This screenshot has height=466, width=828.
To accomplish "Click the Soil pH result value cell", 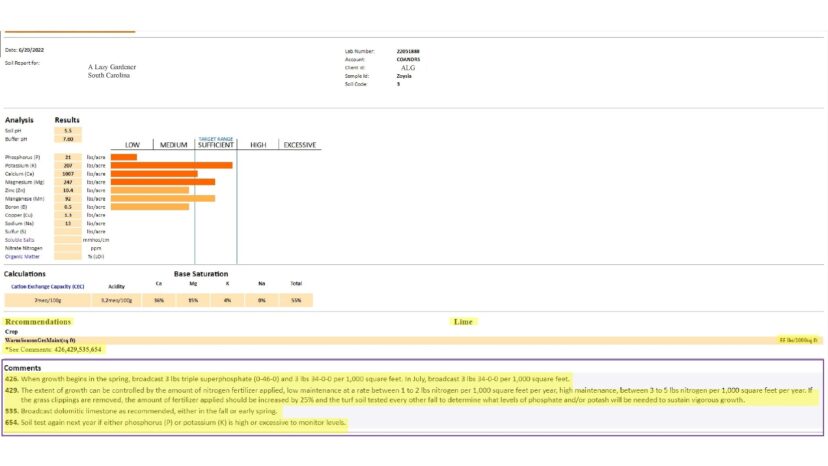I will tap(68, 131).
